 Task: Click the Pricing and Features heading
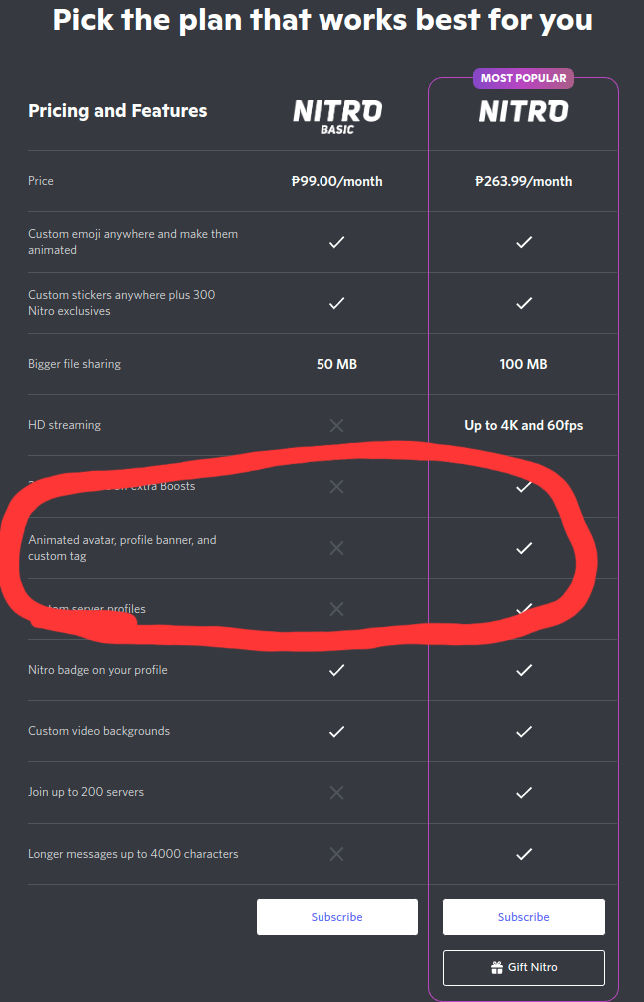pos(118,111)
